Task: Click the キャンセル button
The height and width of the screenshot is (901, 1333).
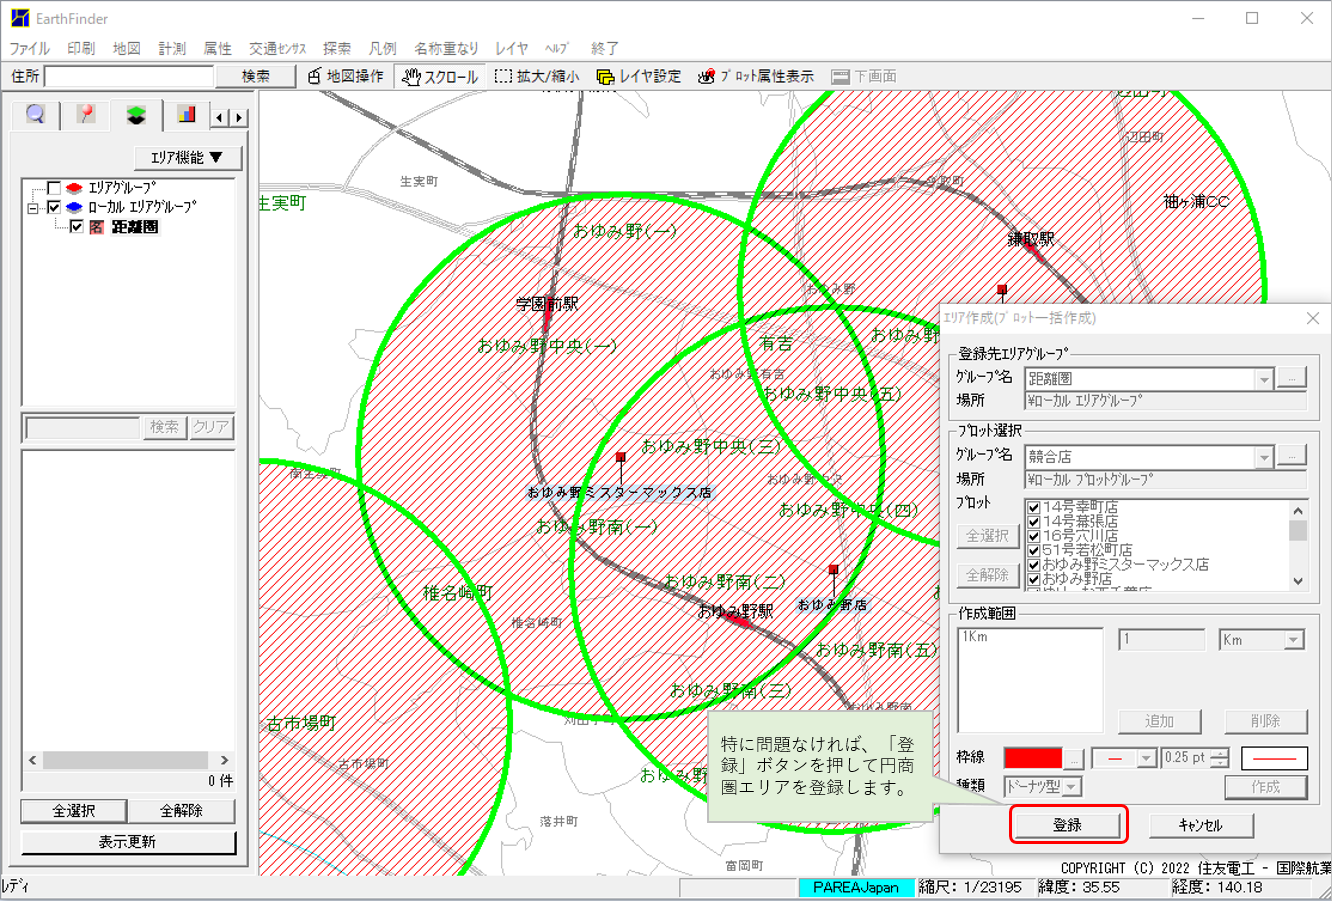Action: 1201,825
